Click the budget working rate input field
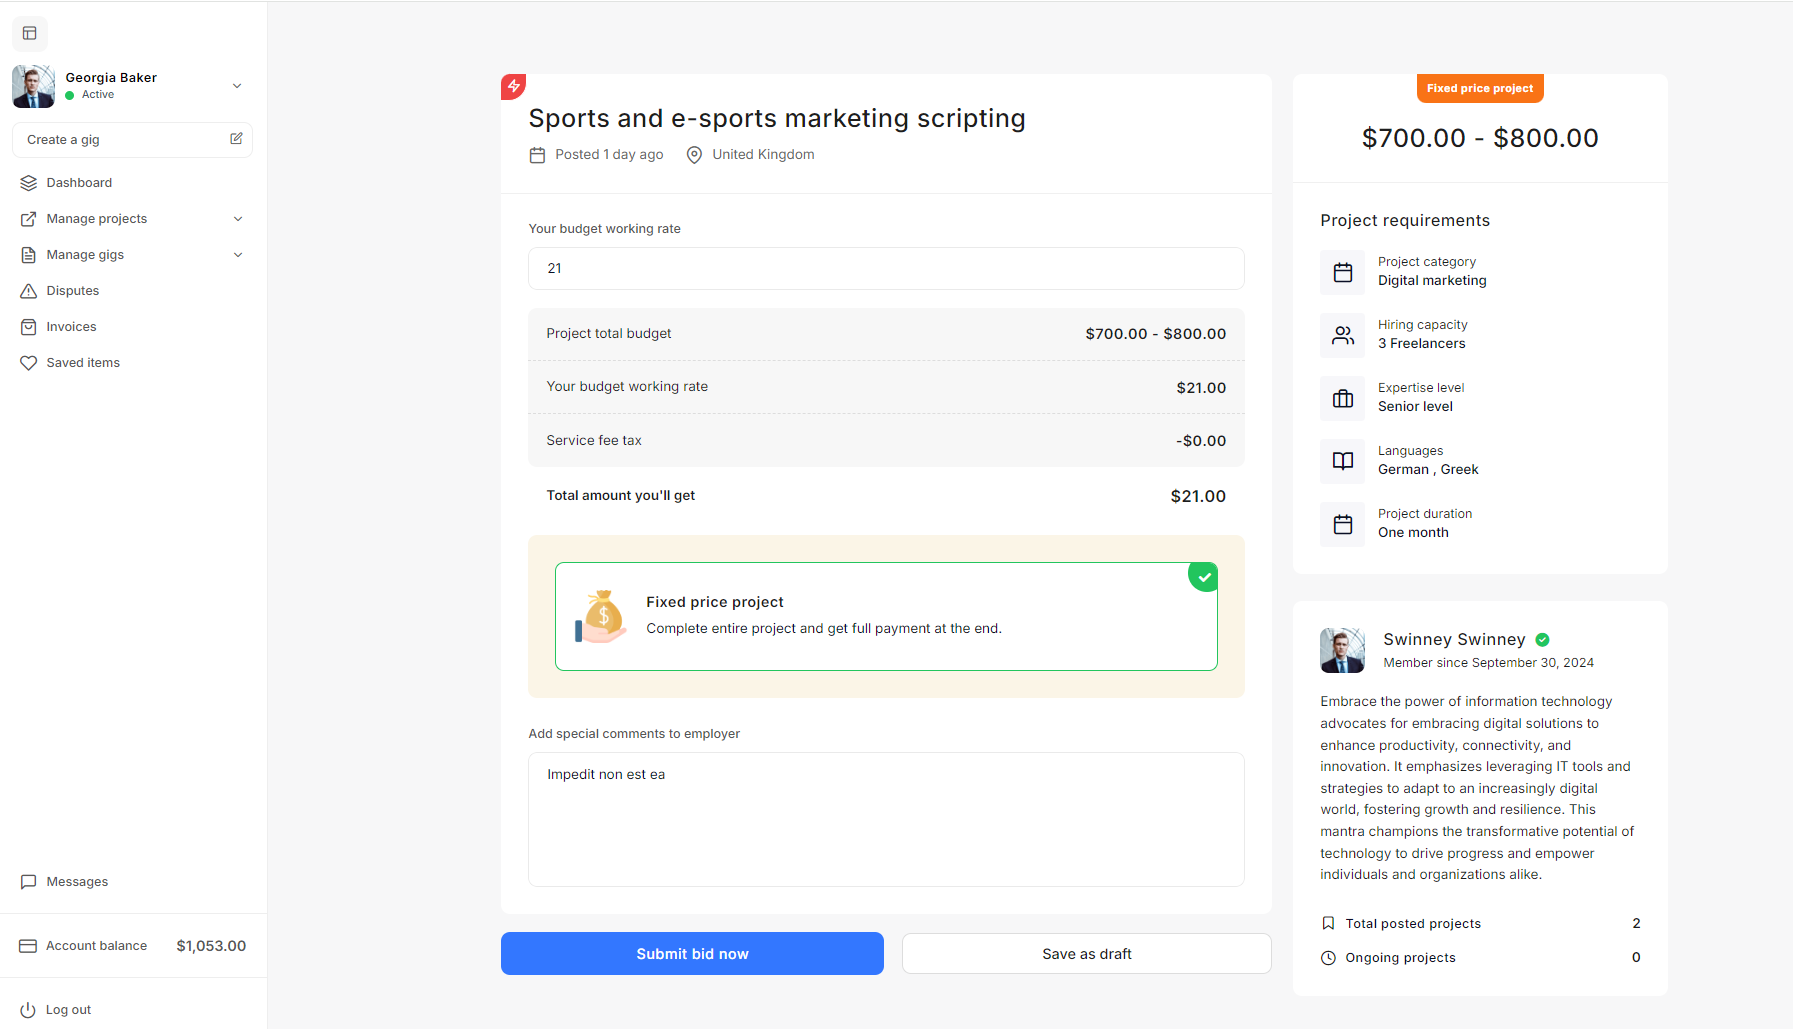The image size is (1793, 1029). click(885, 269)
